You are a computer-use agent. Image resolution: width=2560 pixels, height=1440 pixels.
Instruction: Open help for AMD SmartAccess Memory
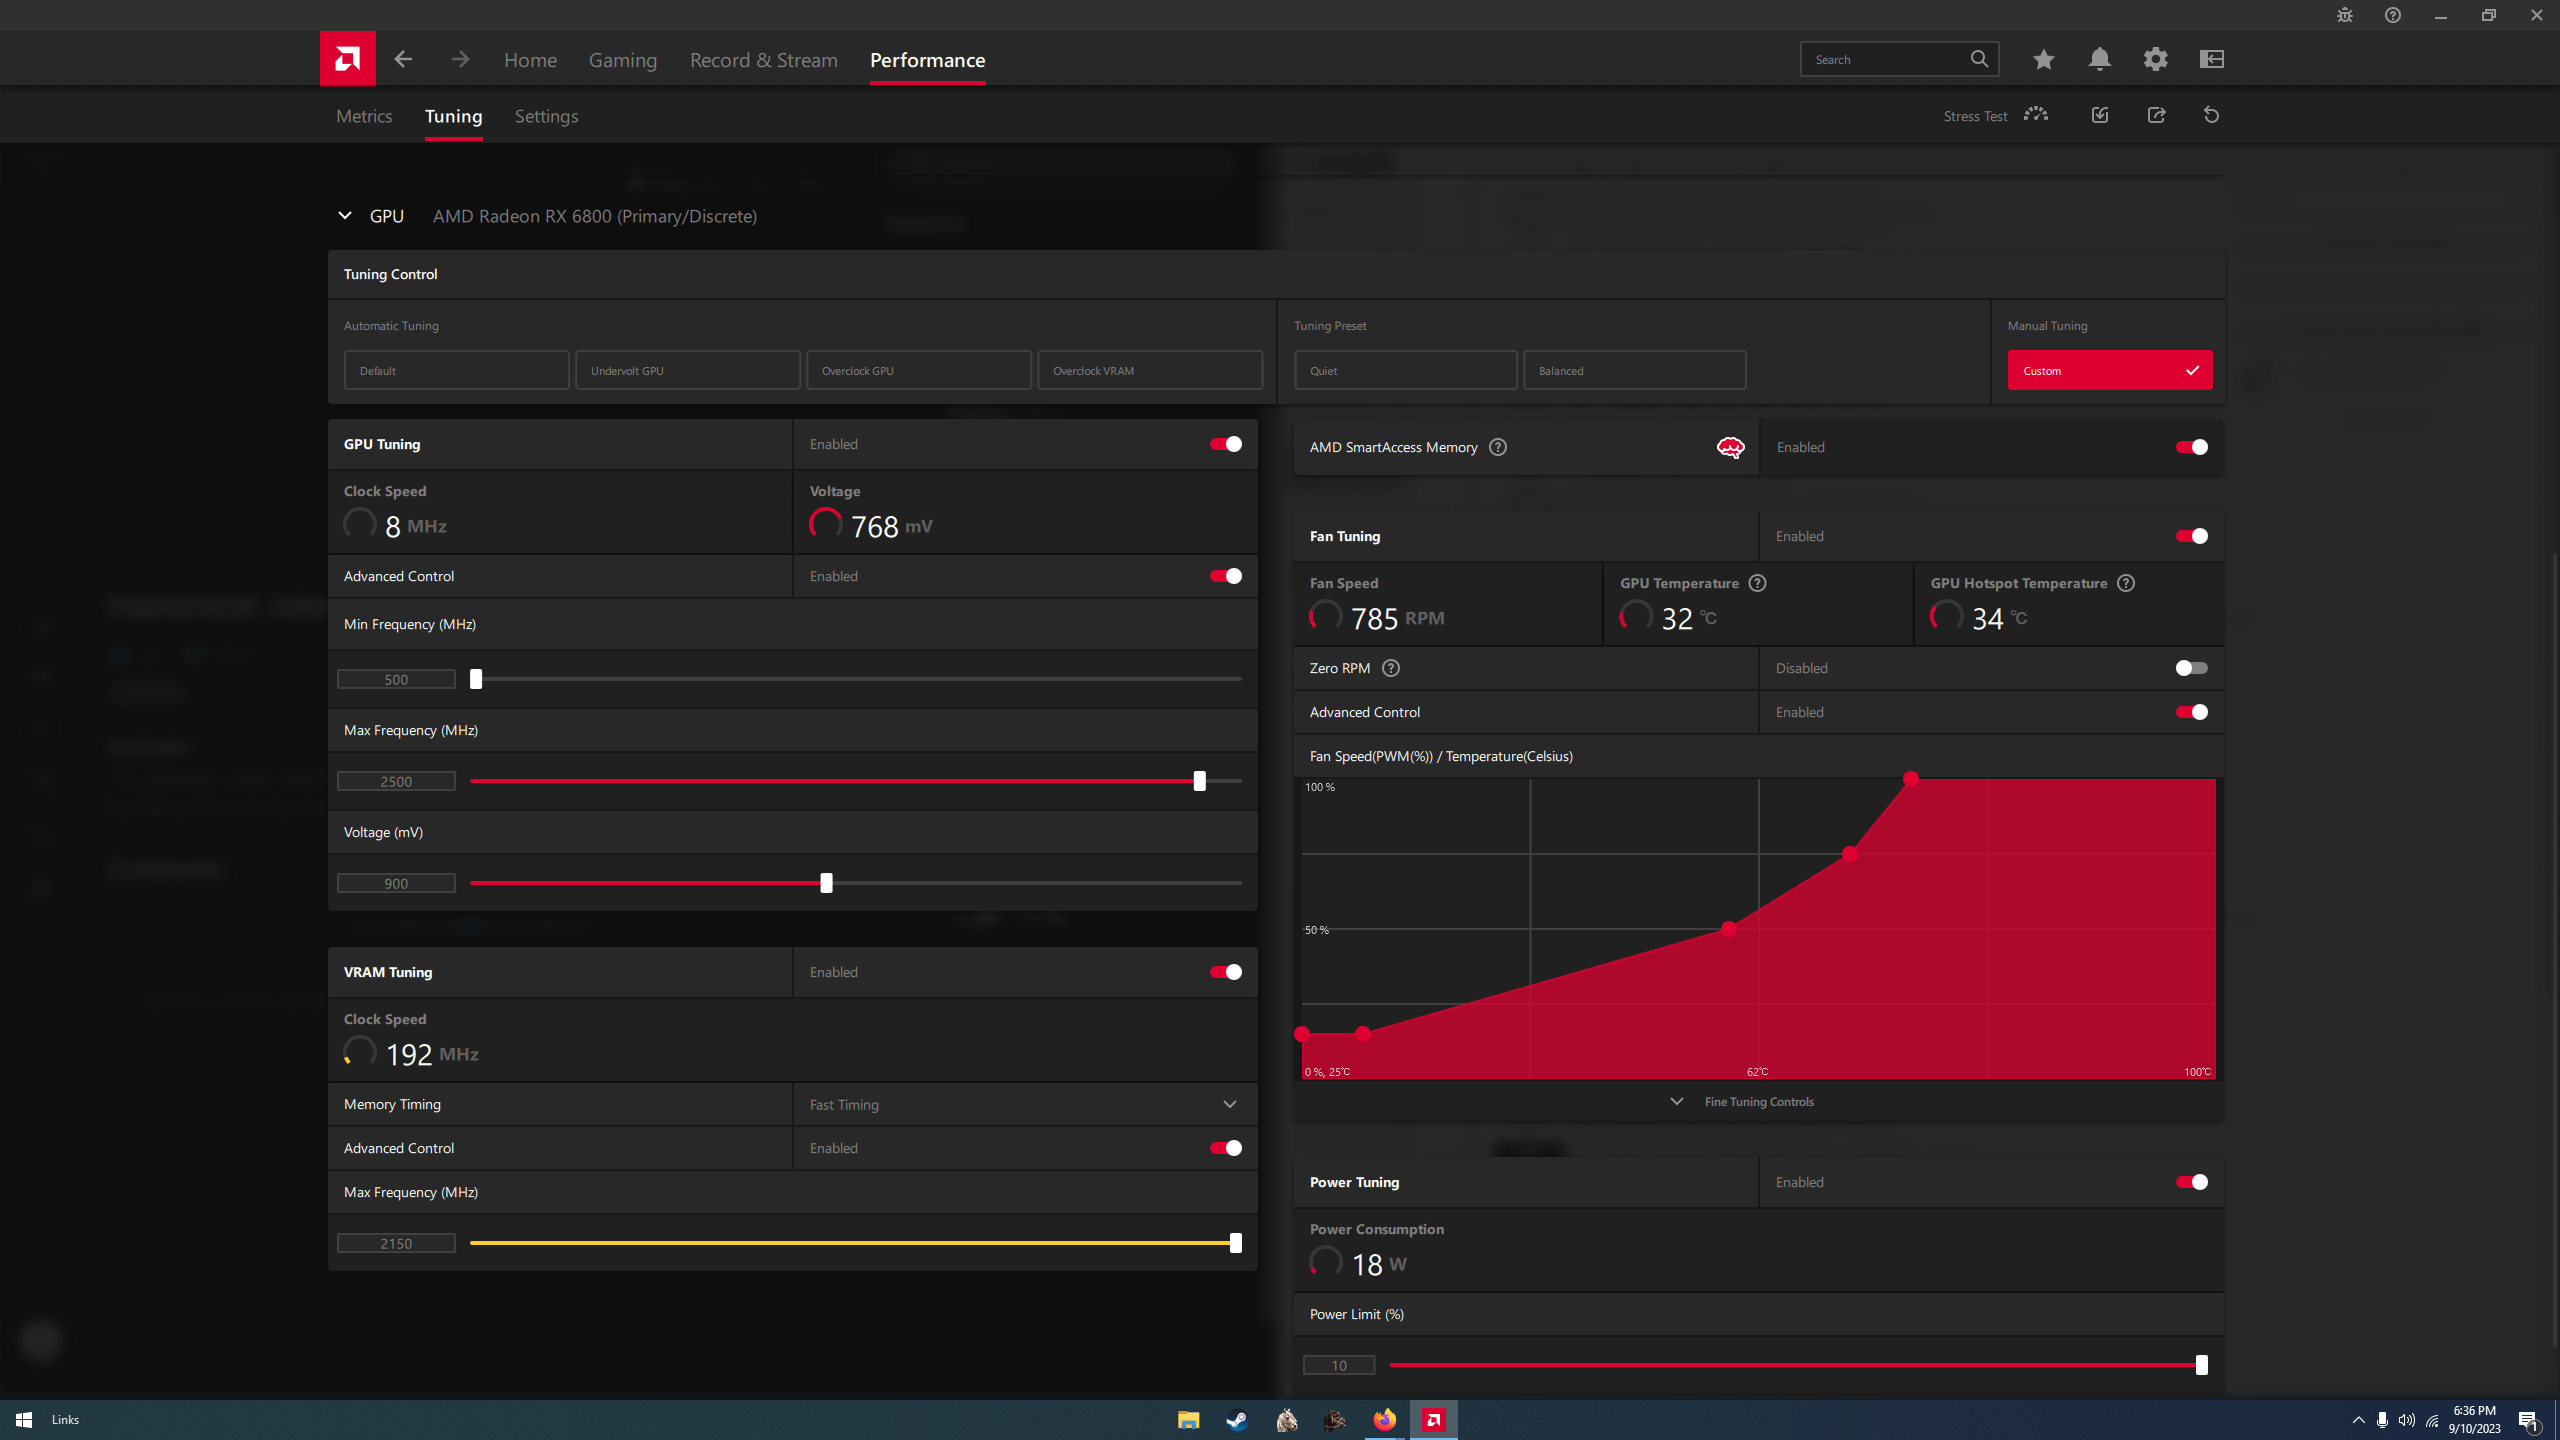[1498, 447]
